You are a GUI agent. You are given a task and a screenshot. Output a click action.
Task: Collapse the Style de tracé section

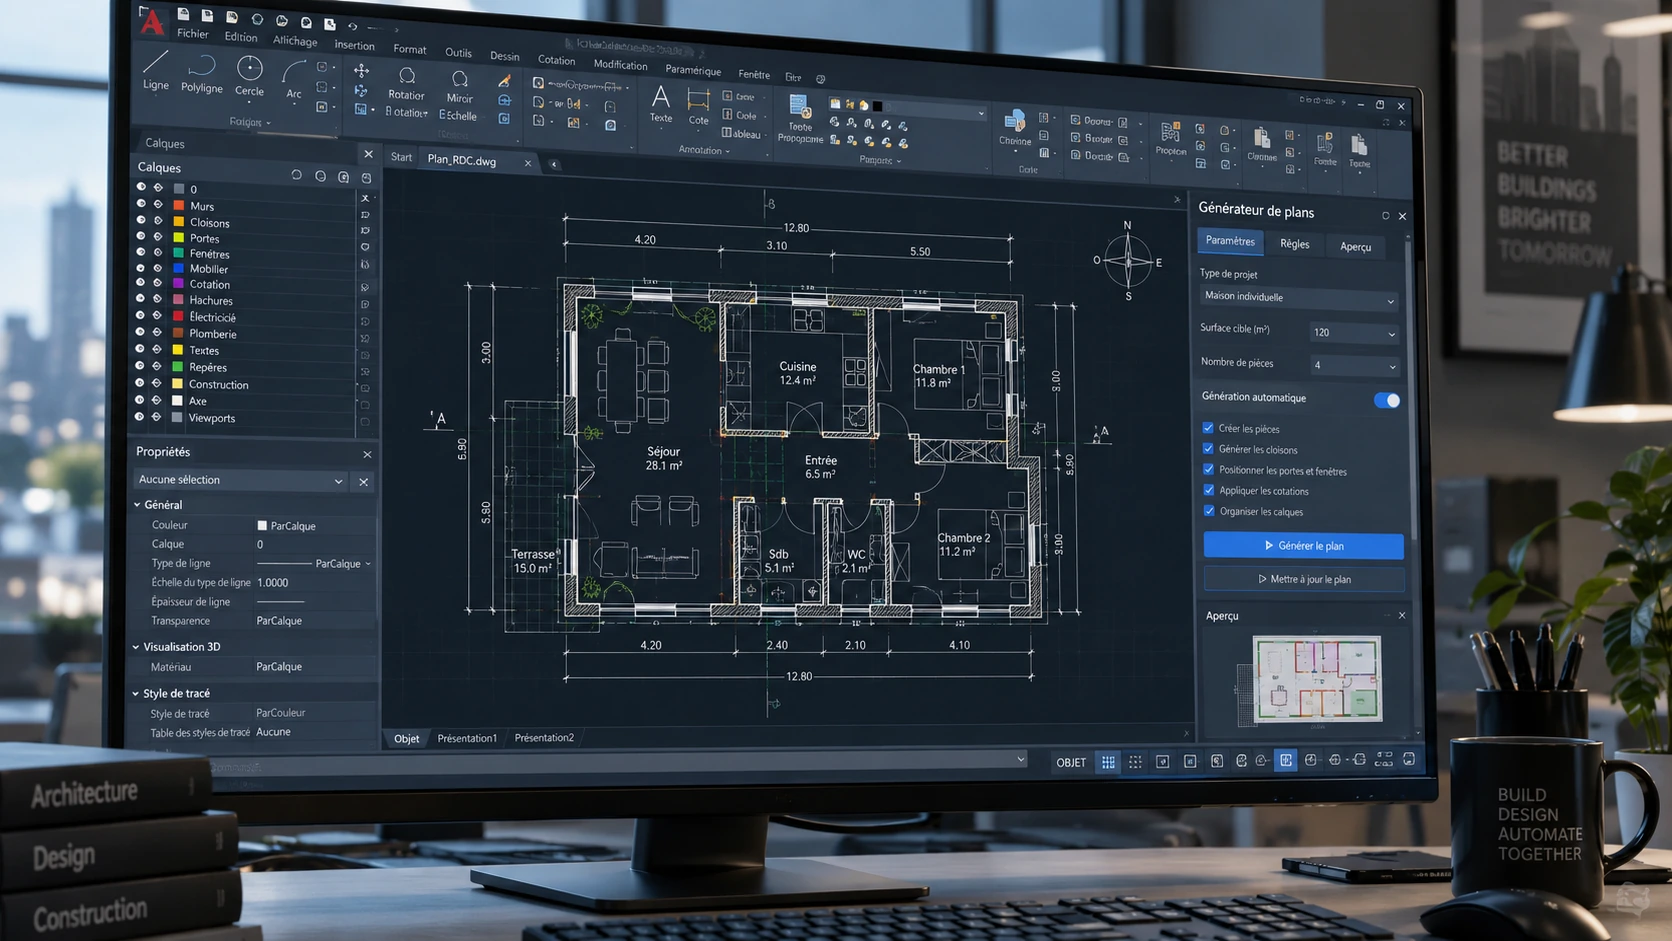(136, 693)
